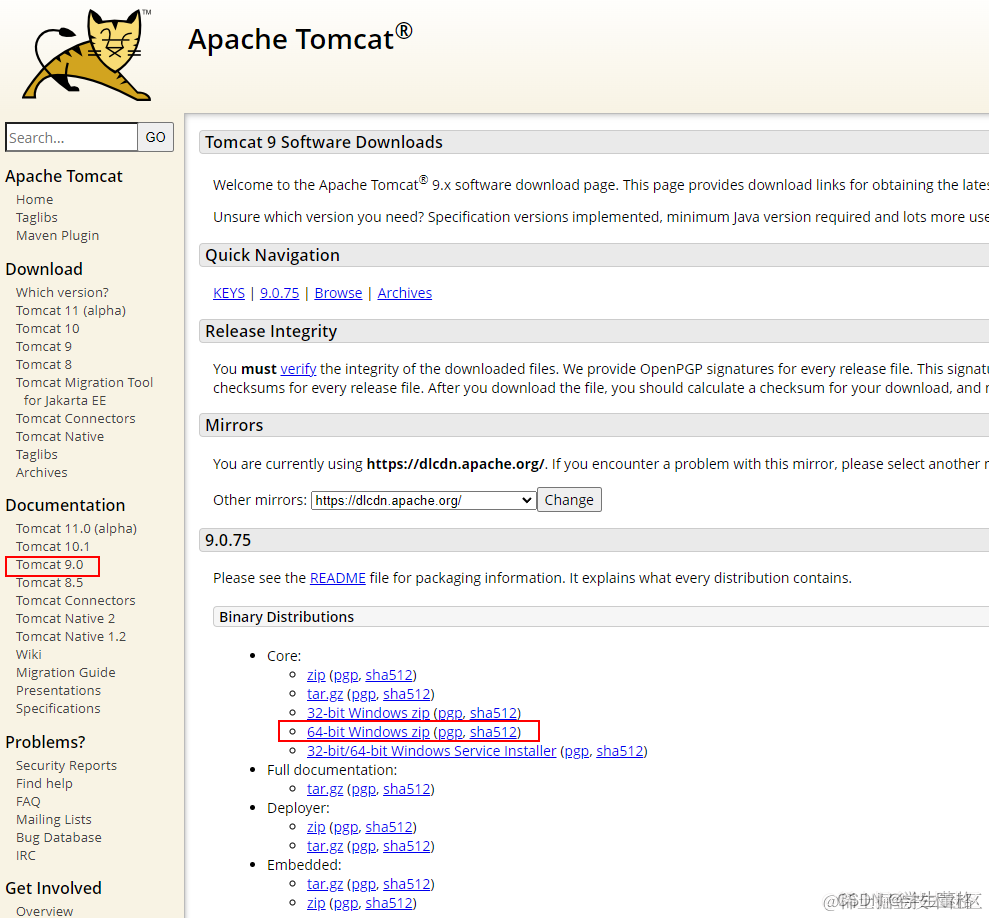The height and width of the screenshot is (918, 989).
Task: Download the Core tar.gz distribution
Action: pyautogui.click(x=325, y=694)
